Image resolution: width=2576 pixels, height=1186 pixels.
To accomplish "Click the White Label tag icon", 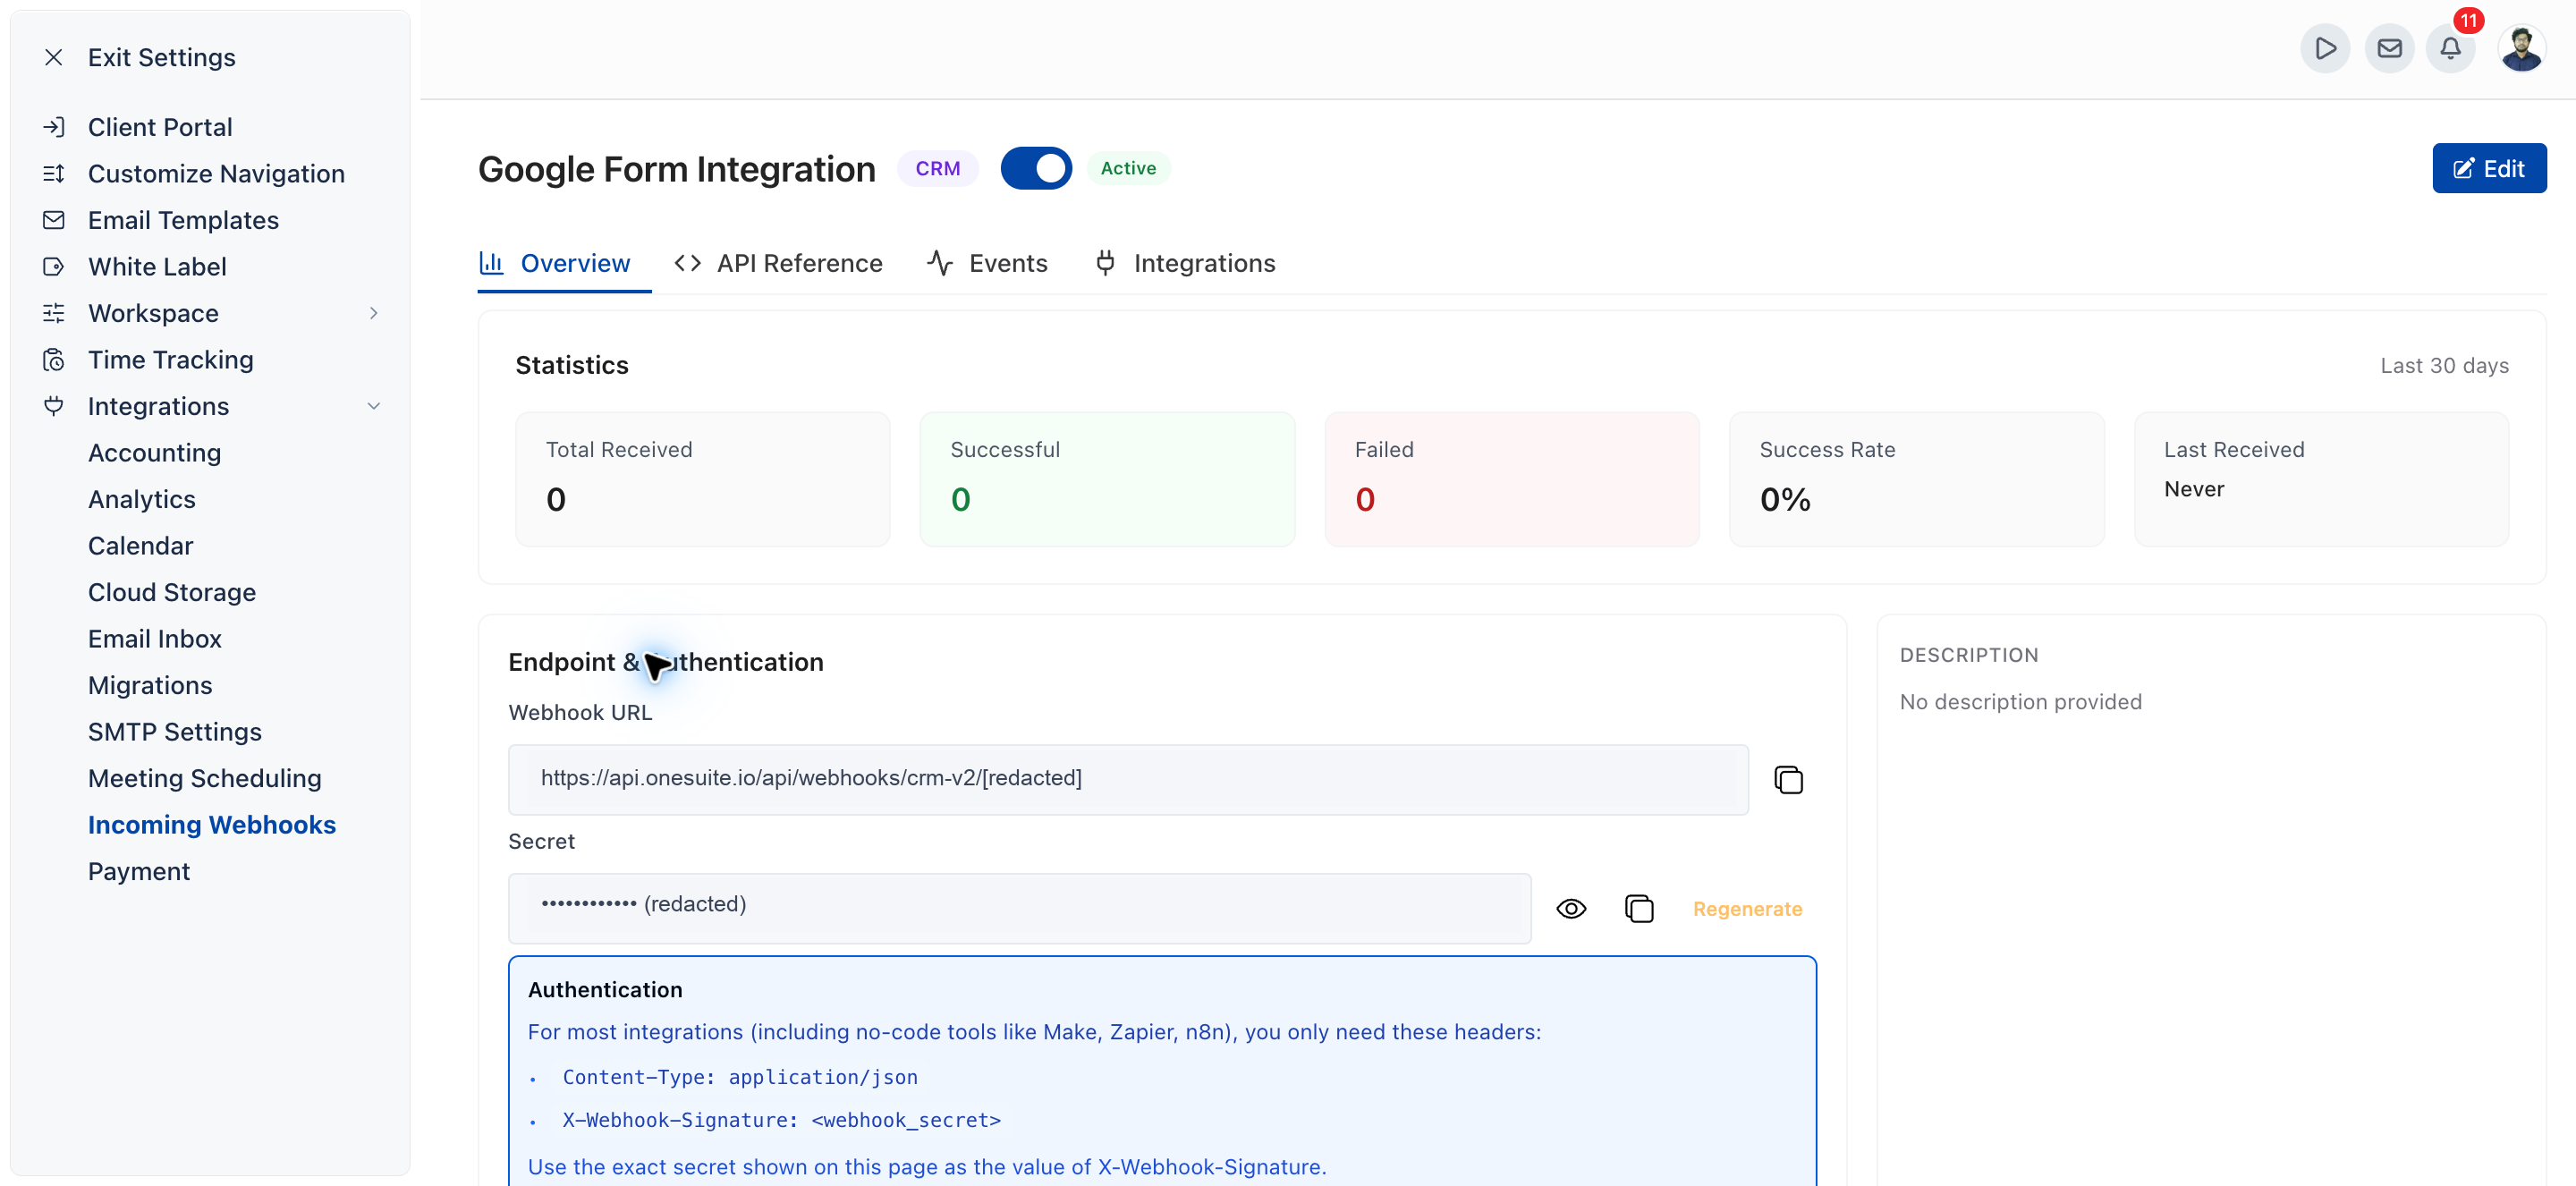I will point(54,266).
